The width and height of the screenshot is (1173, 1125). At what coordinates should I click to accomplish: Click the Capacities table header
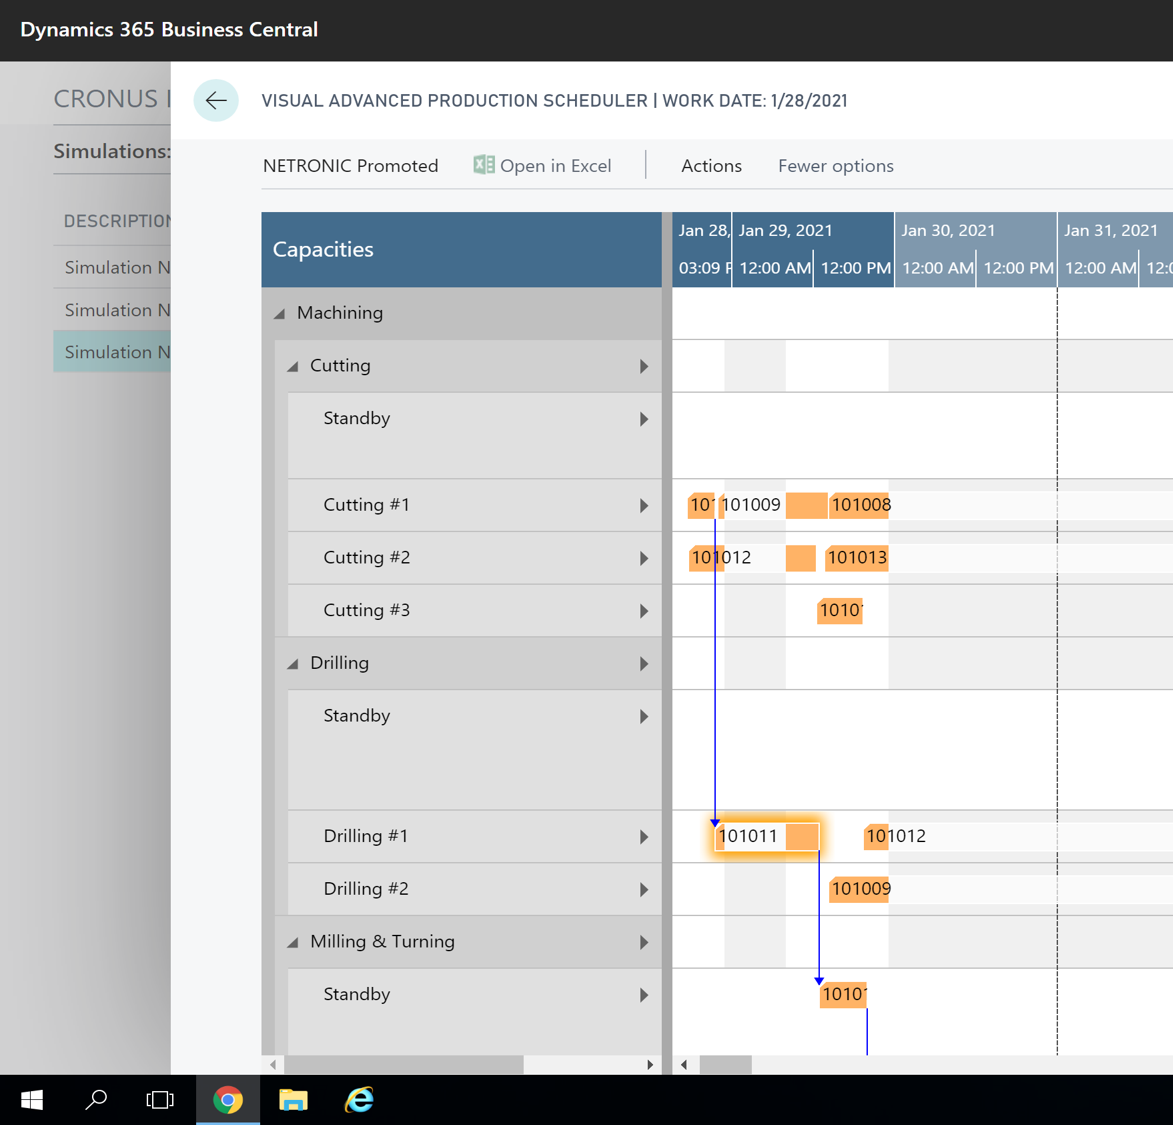point(462,250)
